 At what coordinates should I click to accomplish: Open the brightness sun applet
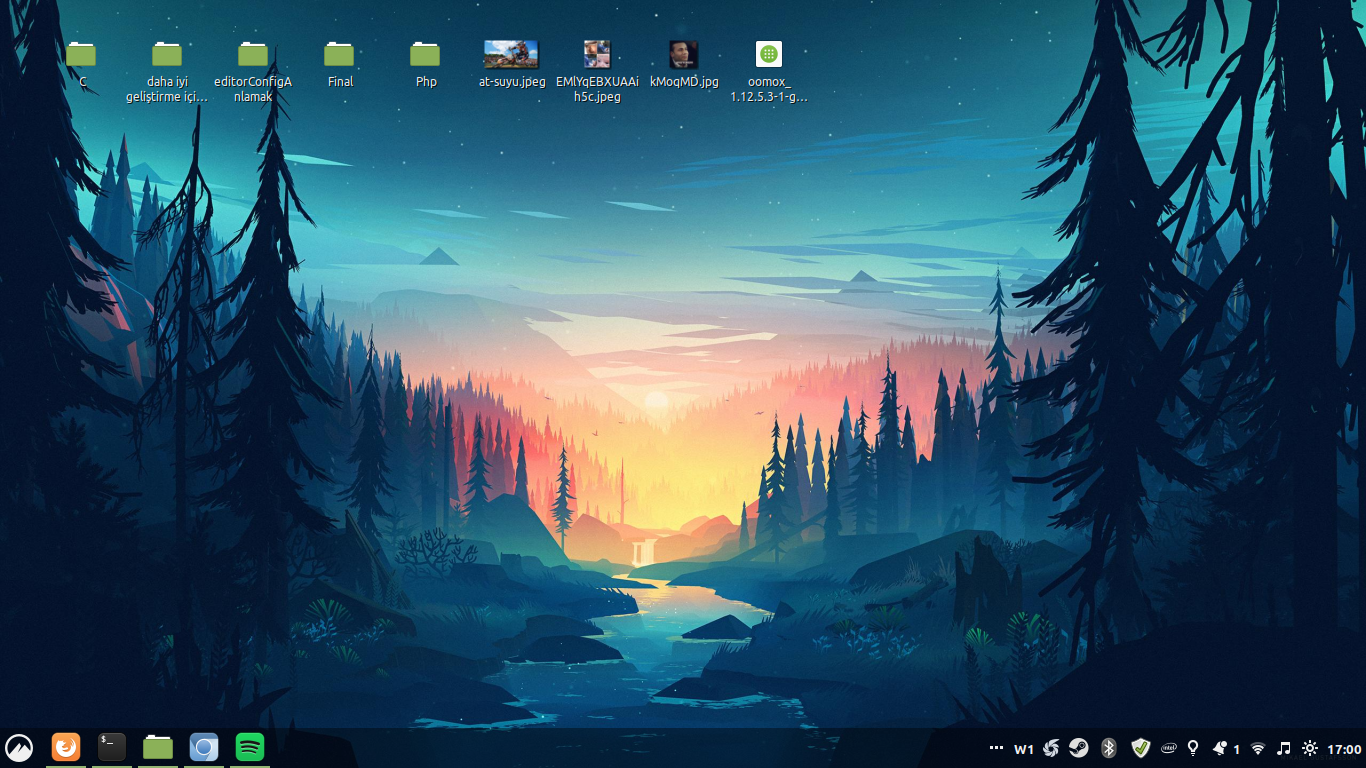click(1310, 748)
